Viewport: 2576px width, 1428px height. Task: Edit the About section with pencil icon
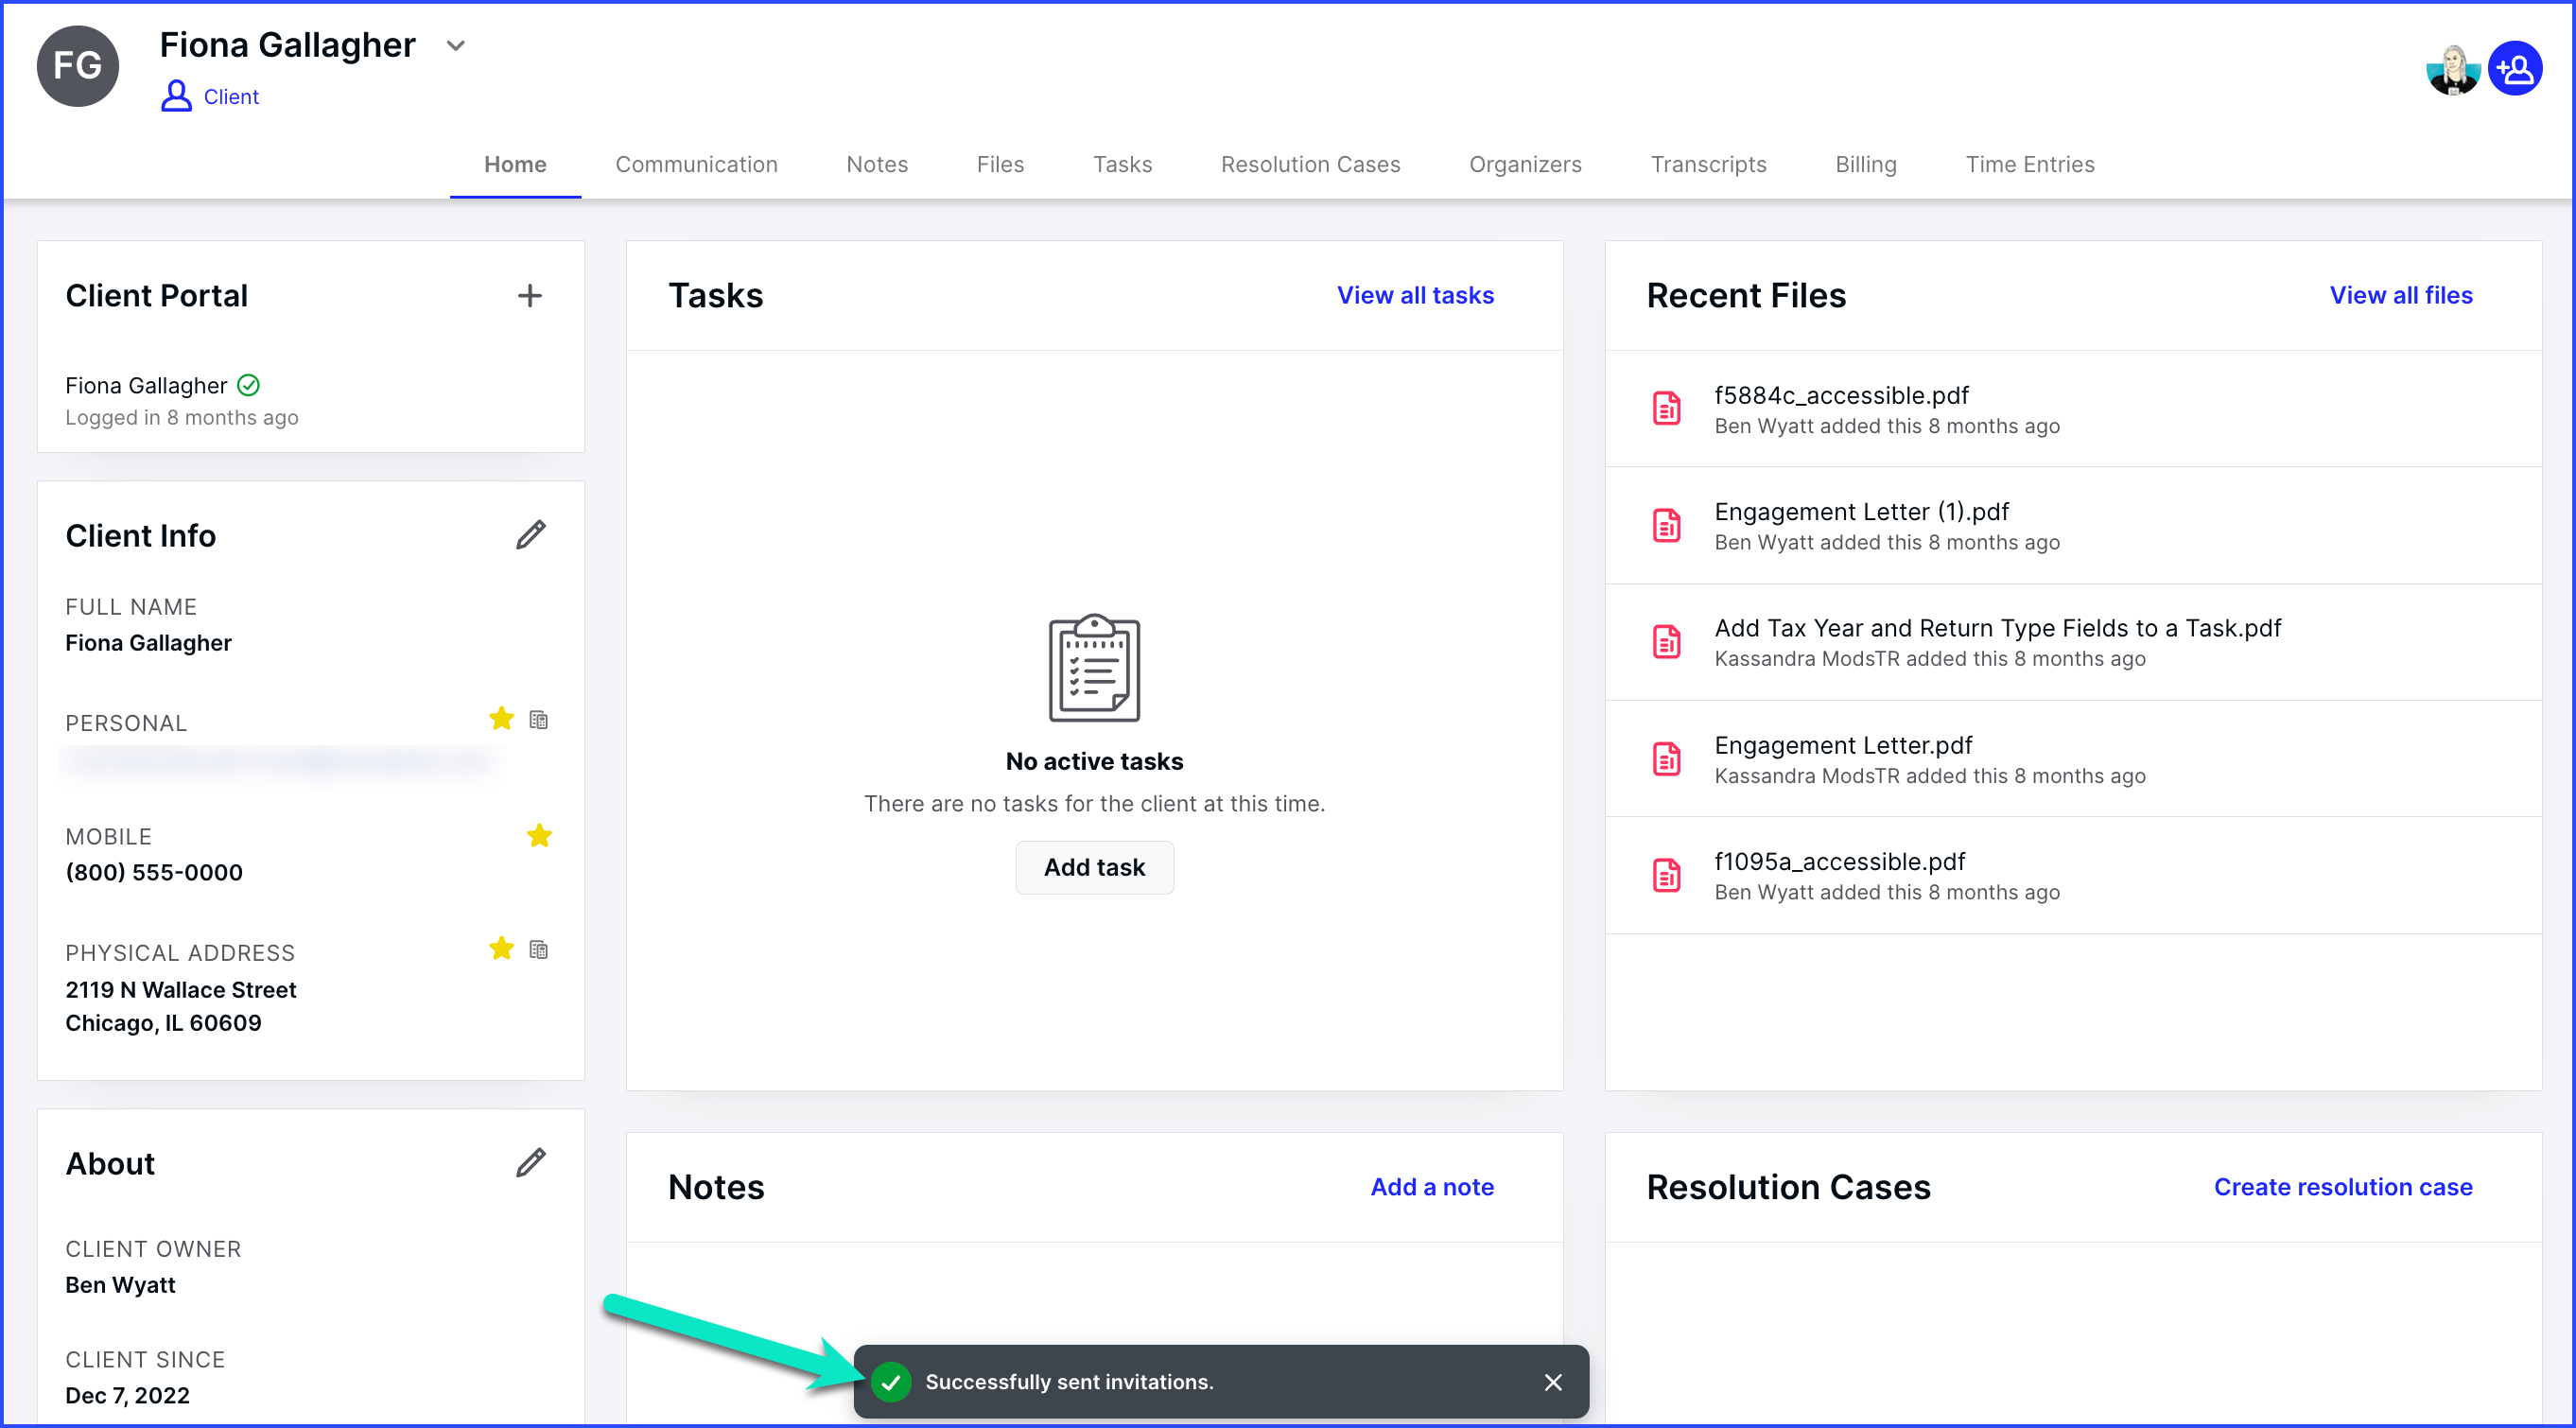531,1163
